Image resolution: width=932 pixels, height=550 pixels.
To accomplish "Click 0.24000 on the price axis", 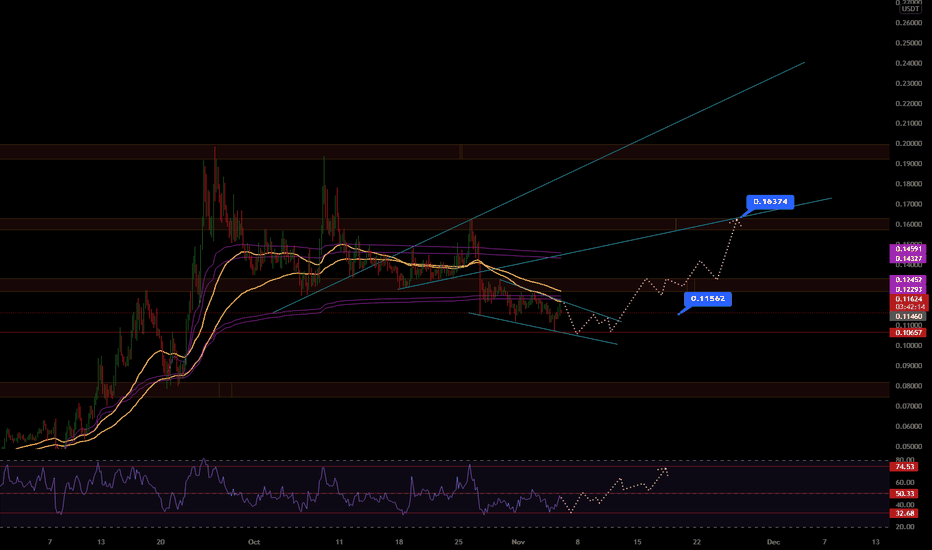I will pyautogui.click(x=909, y=64).
